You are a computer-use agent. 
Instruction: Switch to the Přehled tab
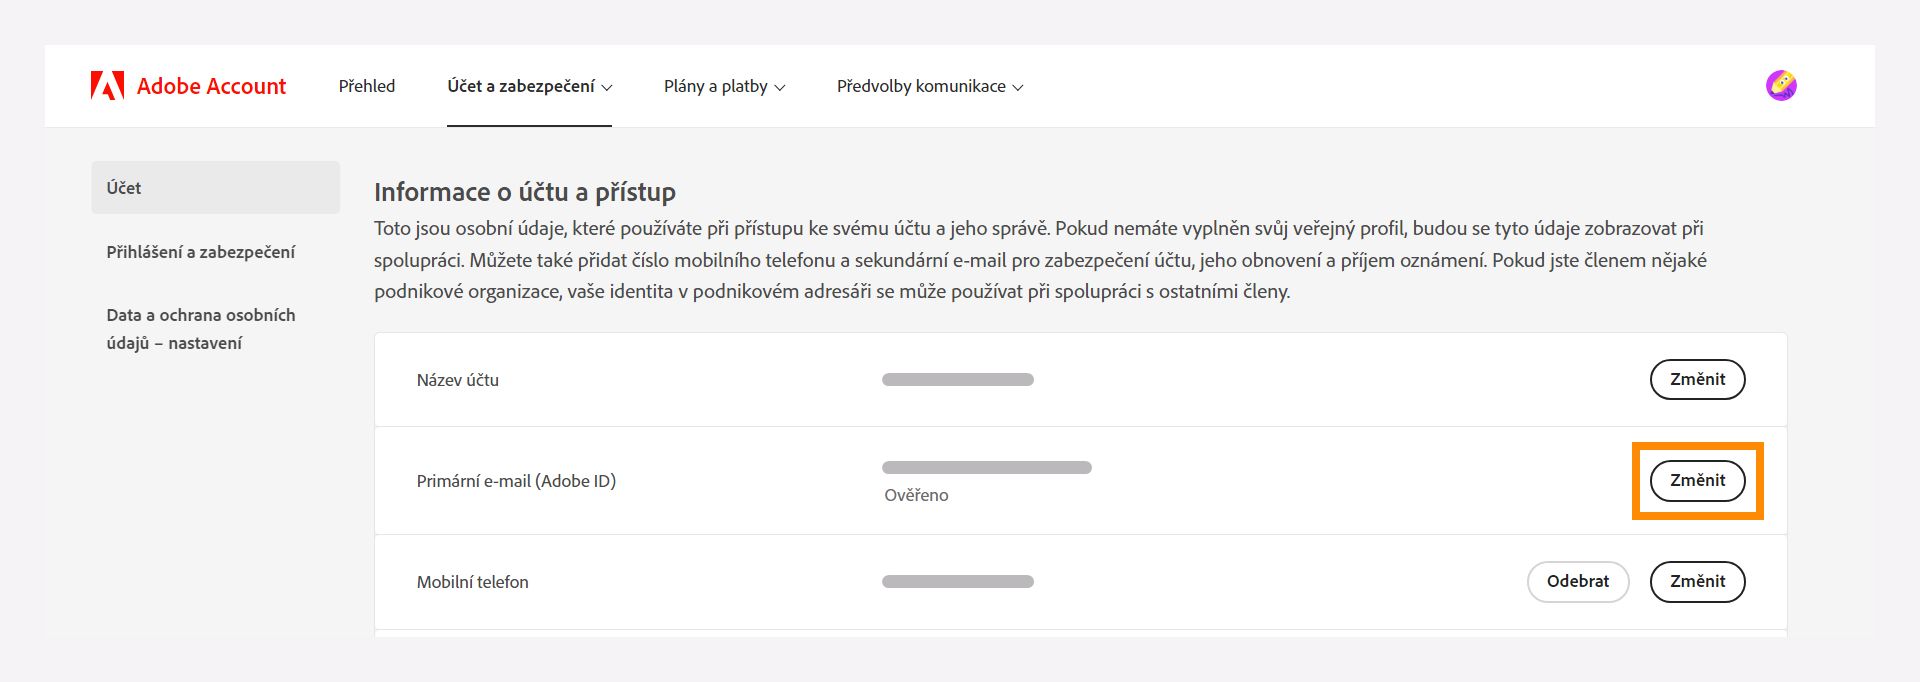point(366,87)
